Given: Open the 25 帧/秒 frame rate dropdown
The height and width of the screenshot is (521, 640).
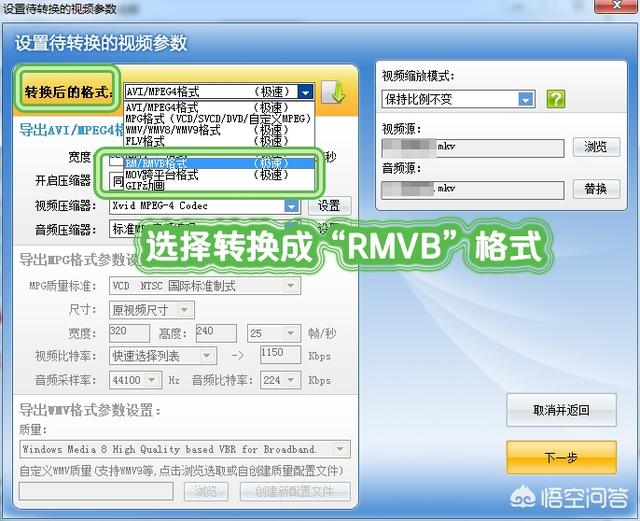Looking at the screenshot, I should (x=274, y=333).
